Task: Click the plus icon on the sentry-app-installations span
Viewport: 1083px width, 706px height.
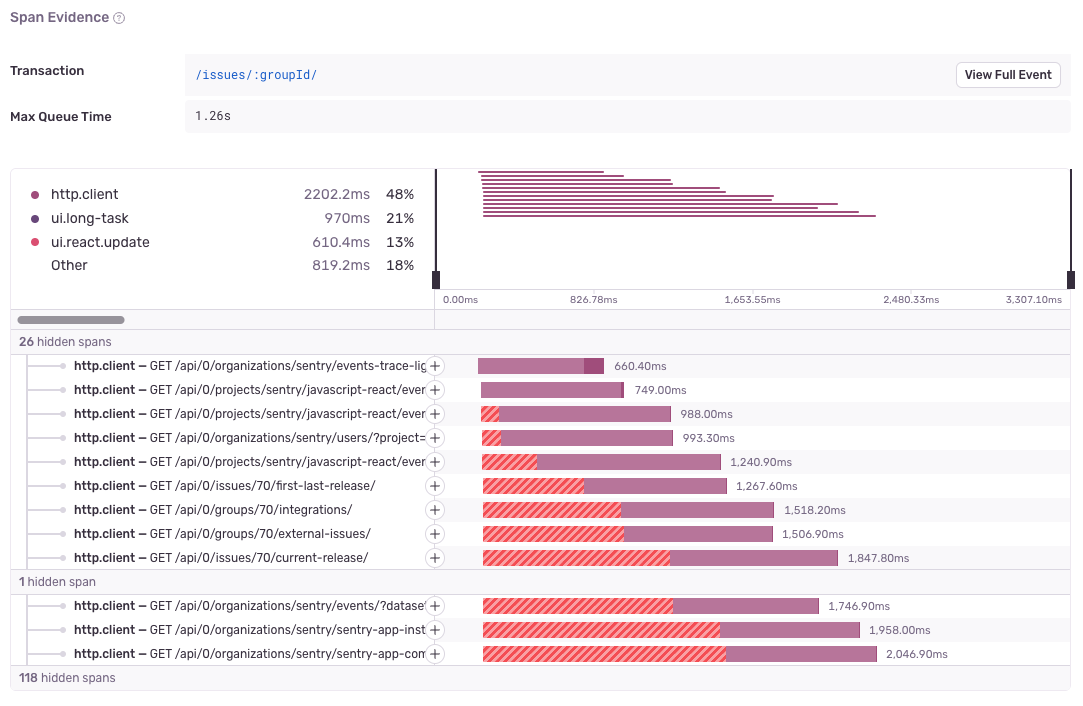Action: tap(435, 630)
